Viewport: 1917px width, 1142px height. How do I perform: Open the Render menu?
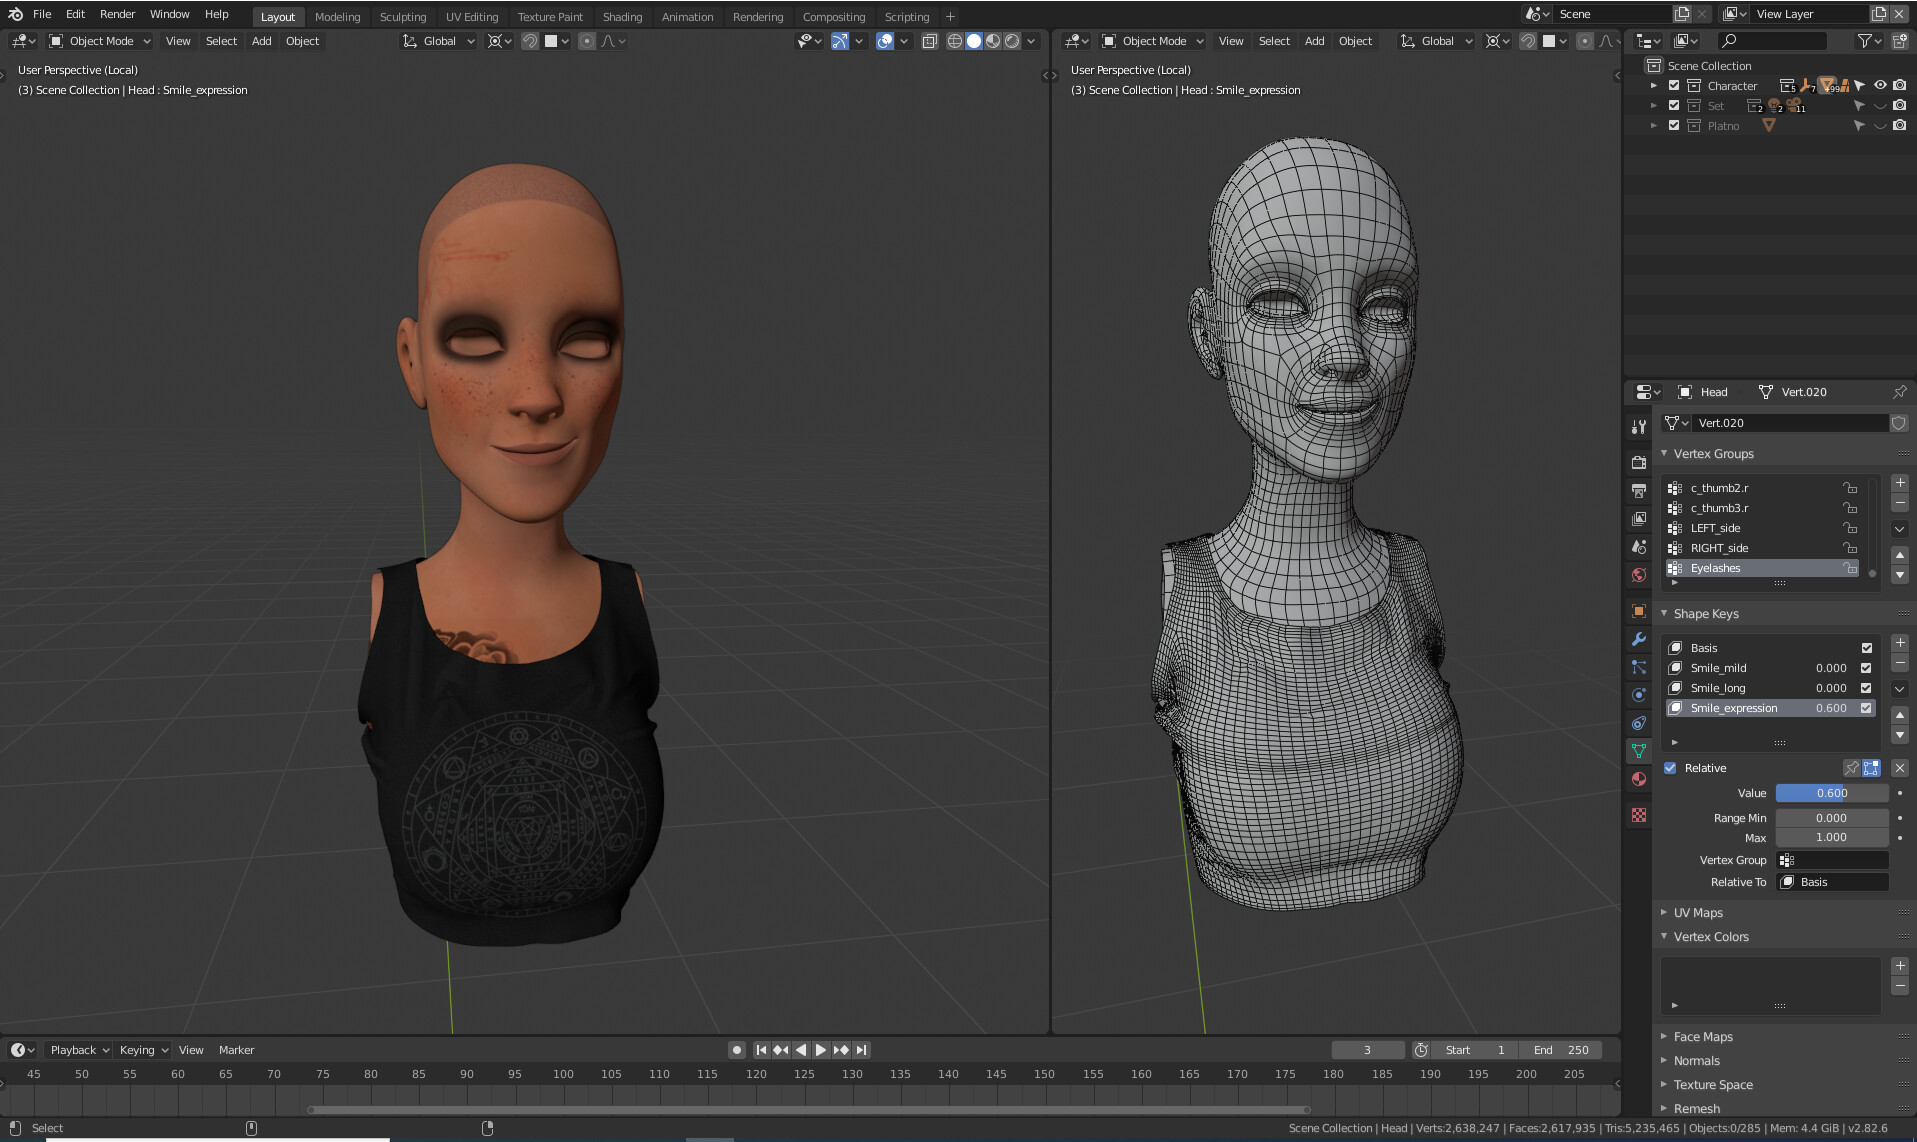click(x=117, y=14)
